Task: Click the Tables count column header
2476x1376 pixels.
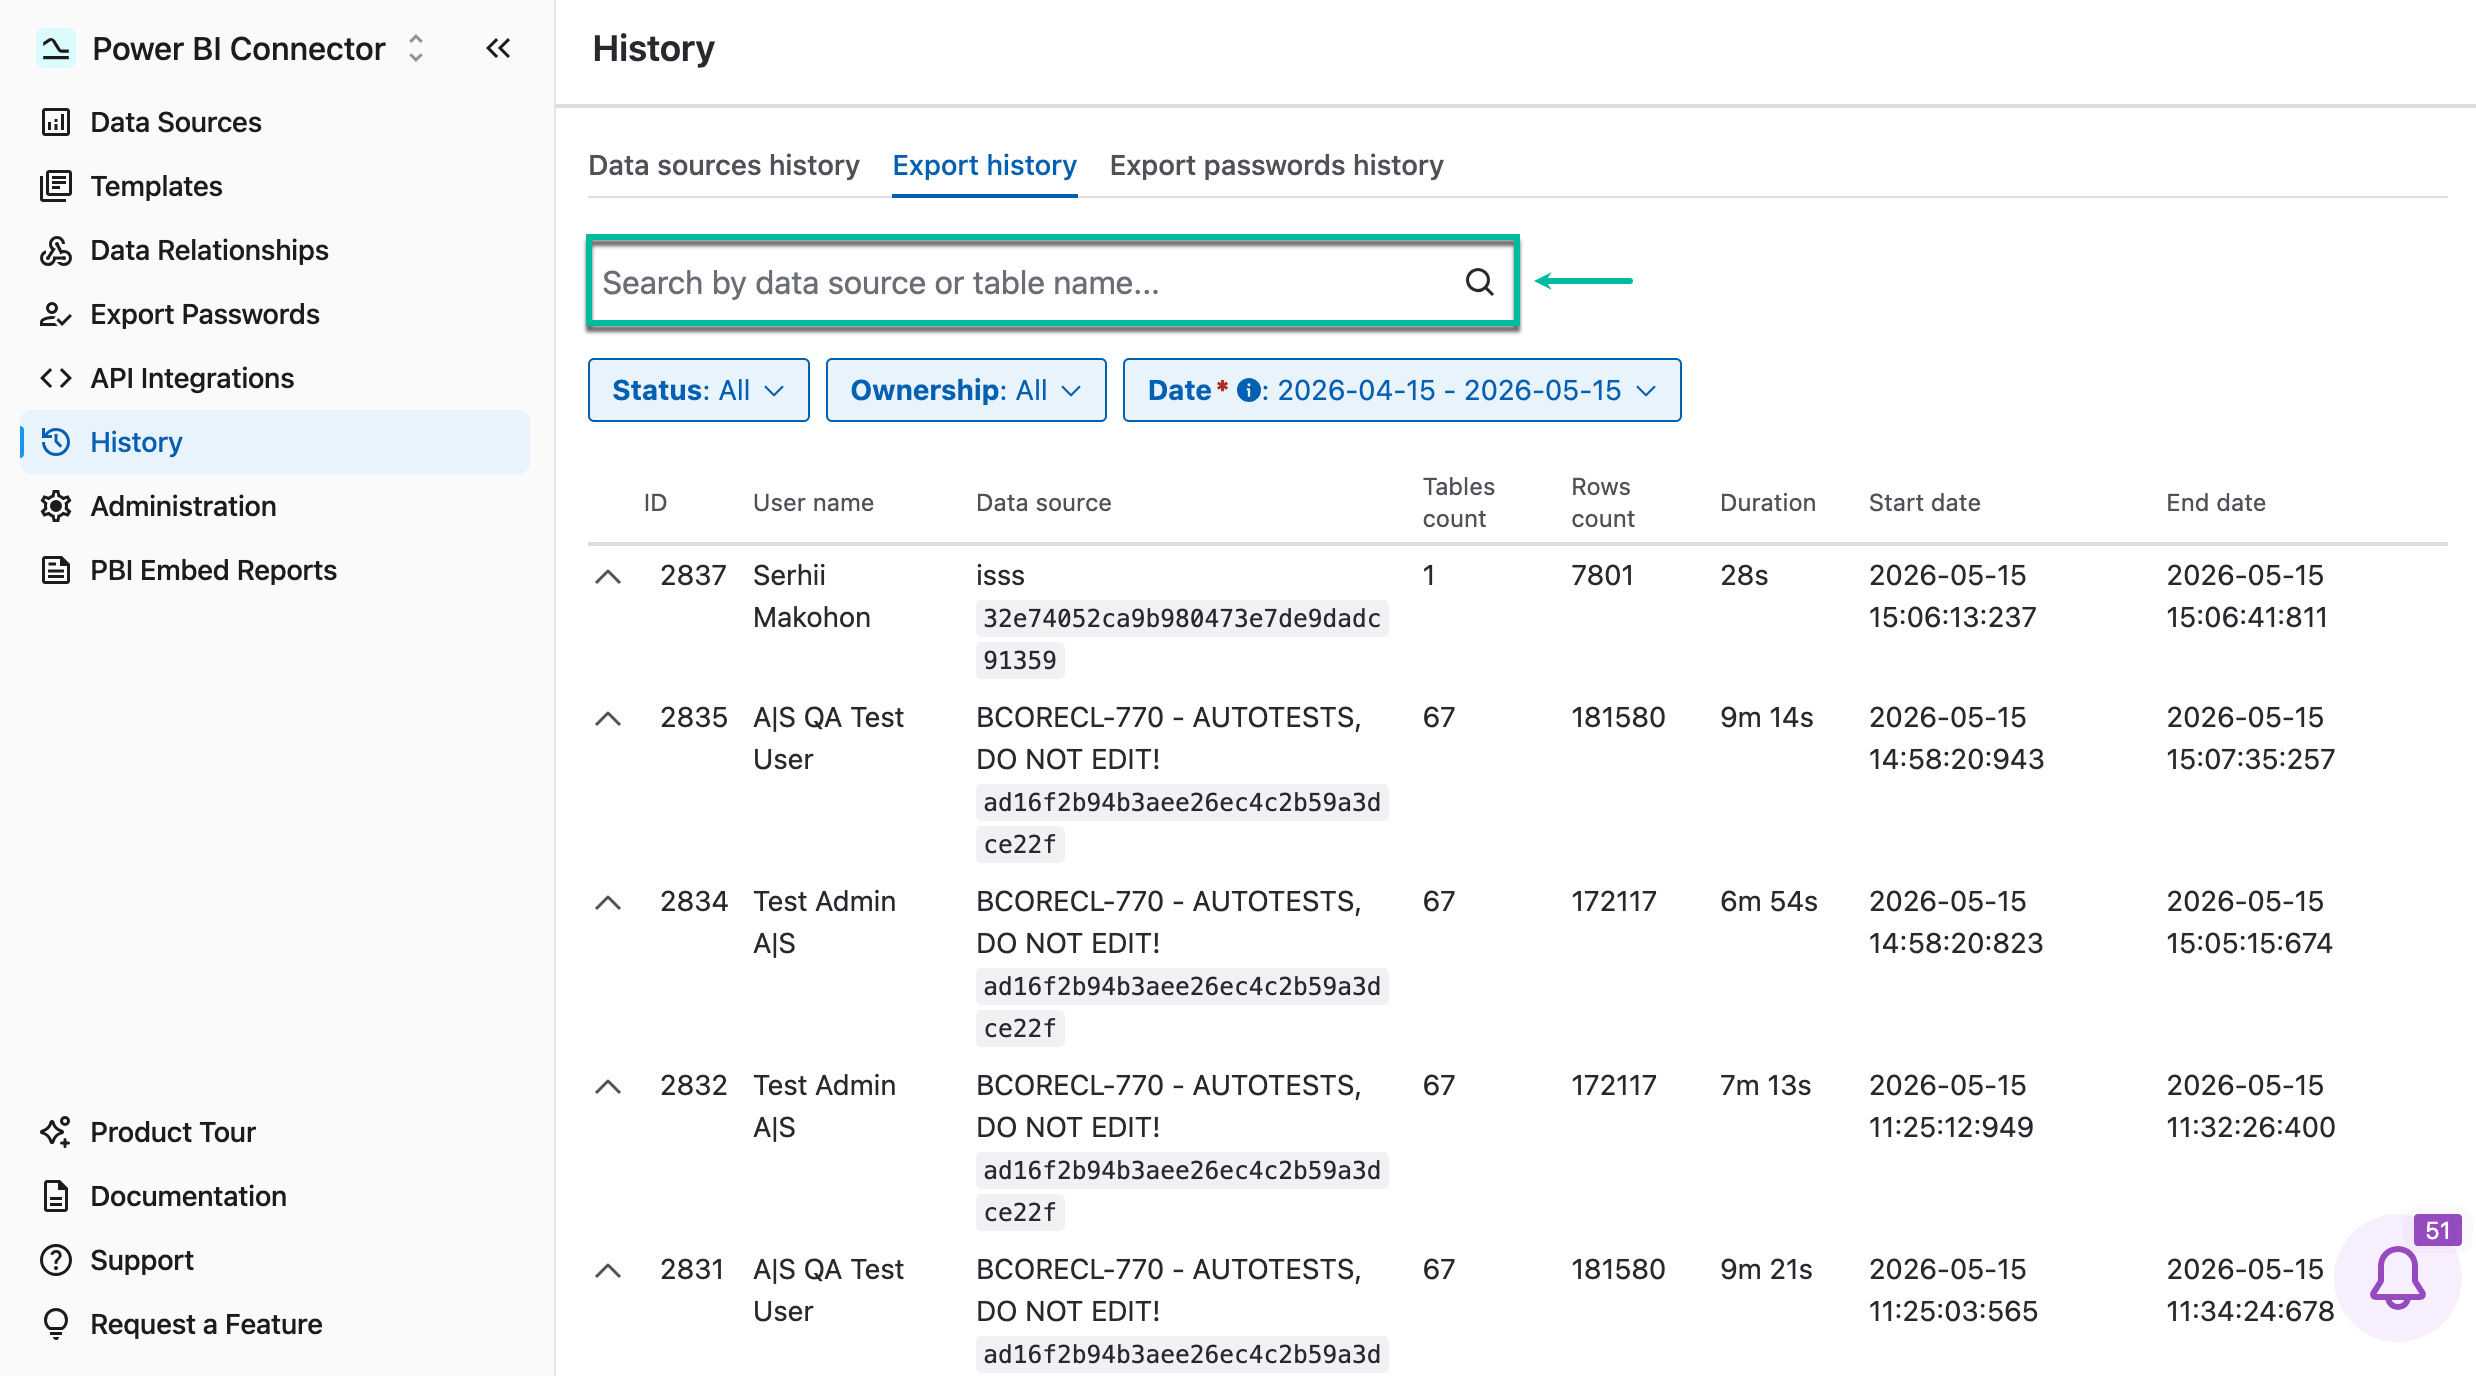Action: pyautogui.click(x=1458, y=503)
